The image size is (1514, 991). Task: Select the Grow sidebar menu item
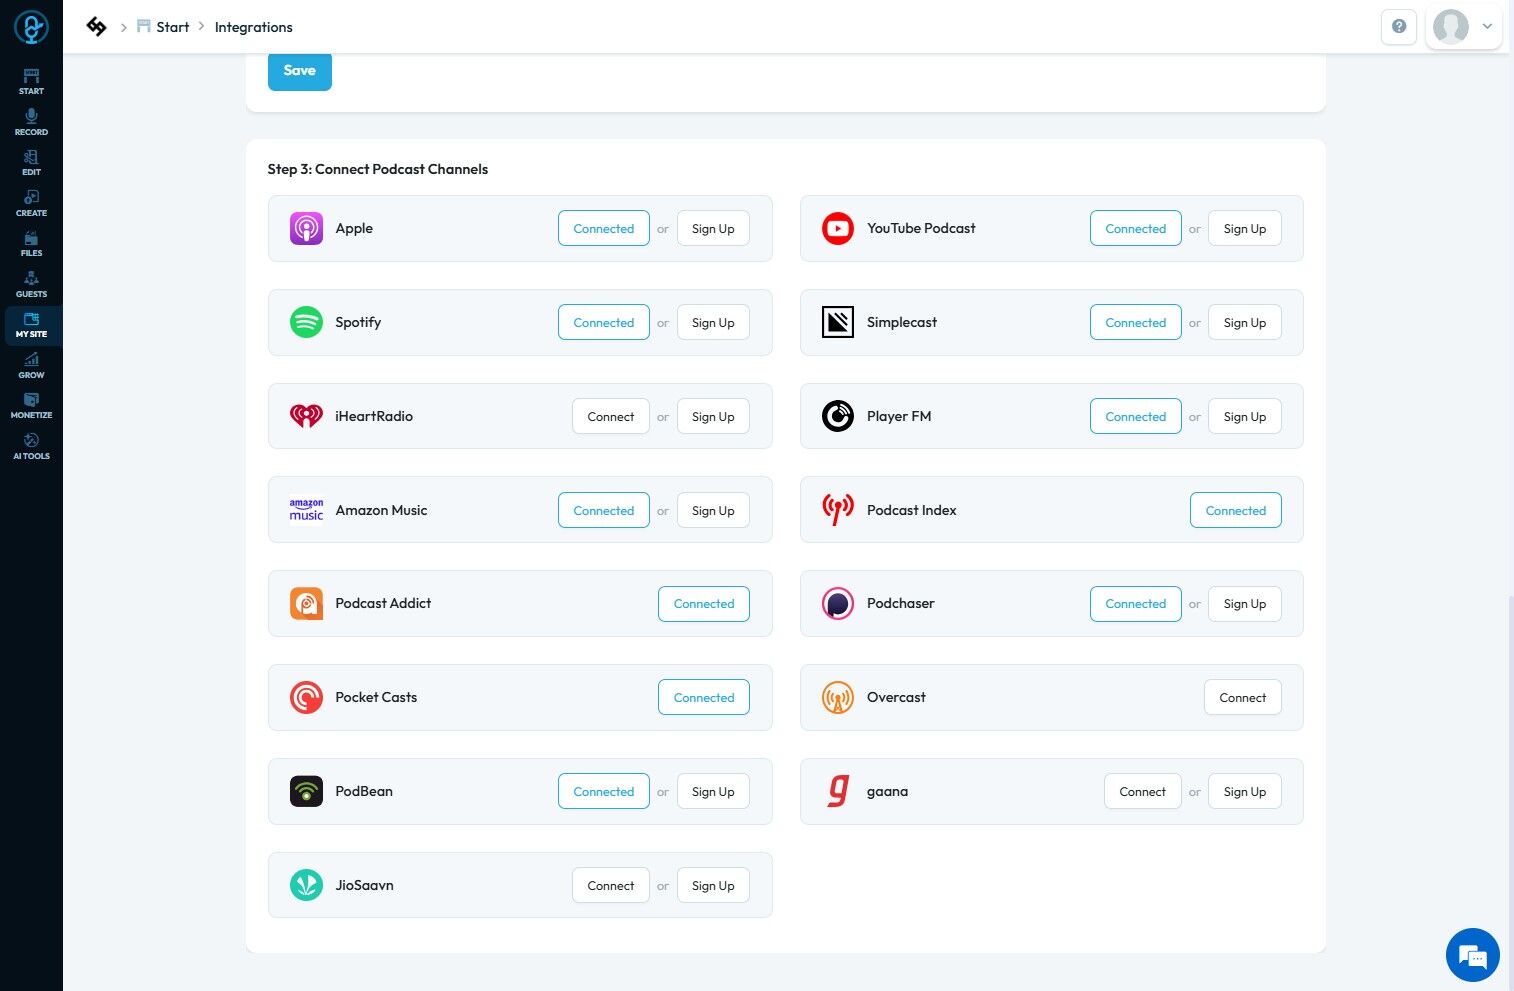pos(31,365)
